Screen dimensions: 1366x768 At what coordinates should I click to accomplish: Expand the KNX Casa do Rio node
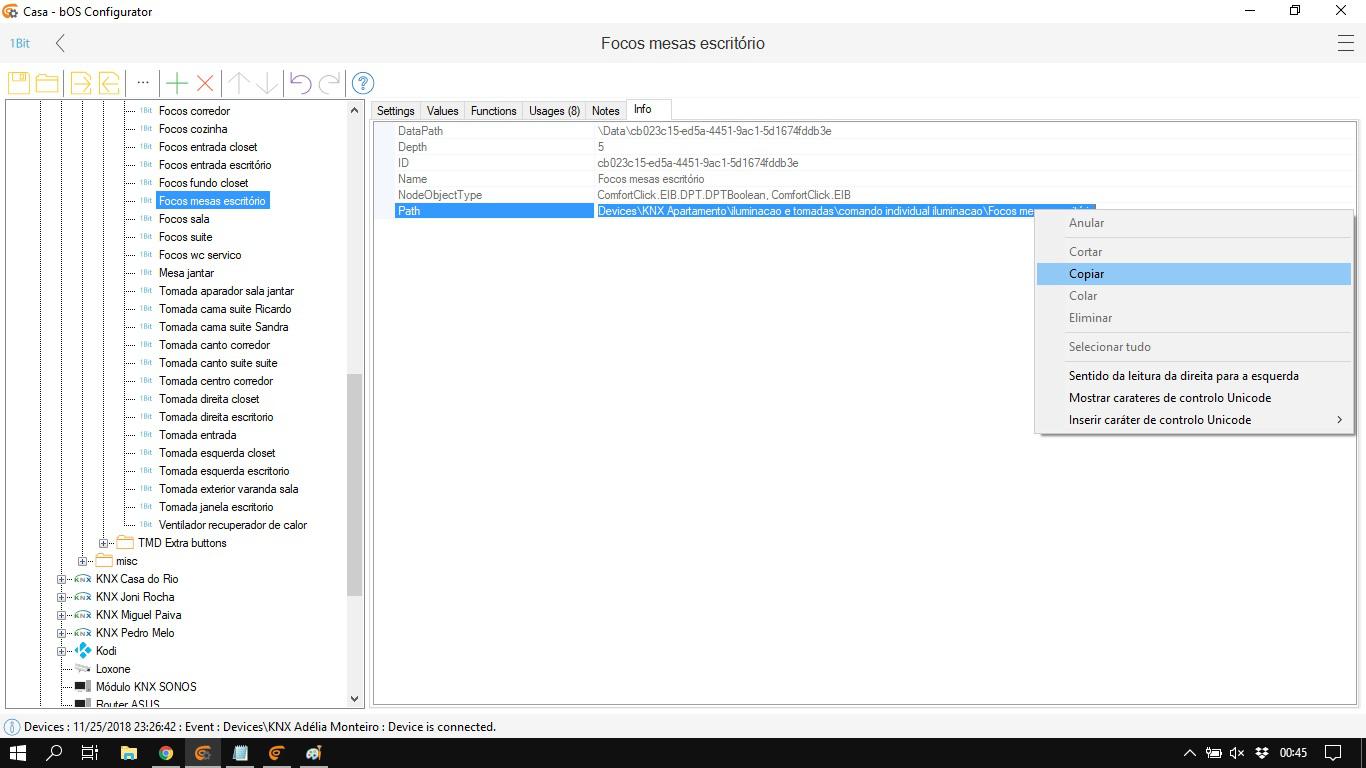[x=61, y=579]
